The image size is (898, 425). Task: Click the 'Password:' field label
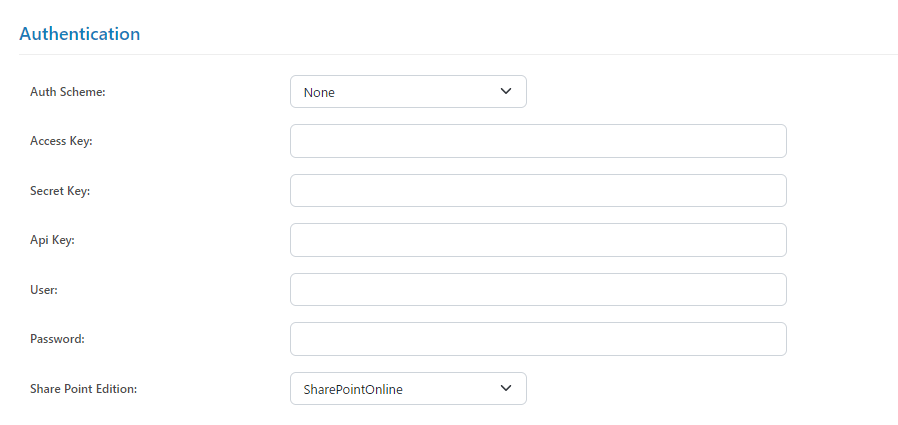[x=57, y=339]
